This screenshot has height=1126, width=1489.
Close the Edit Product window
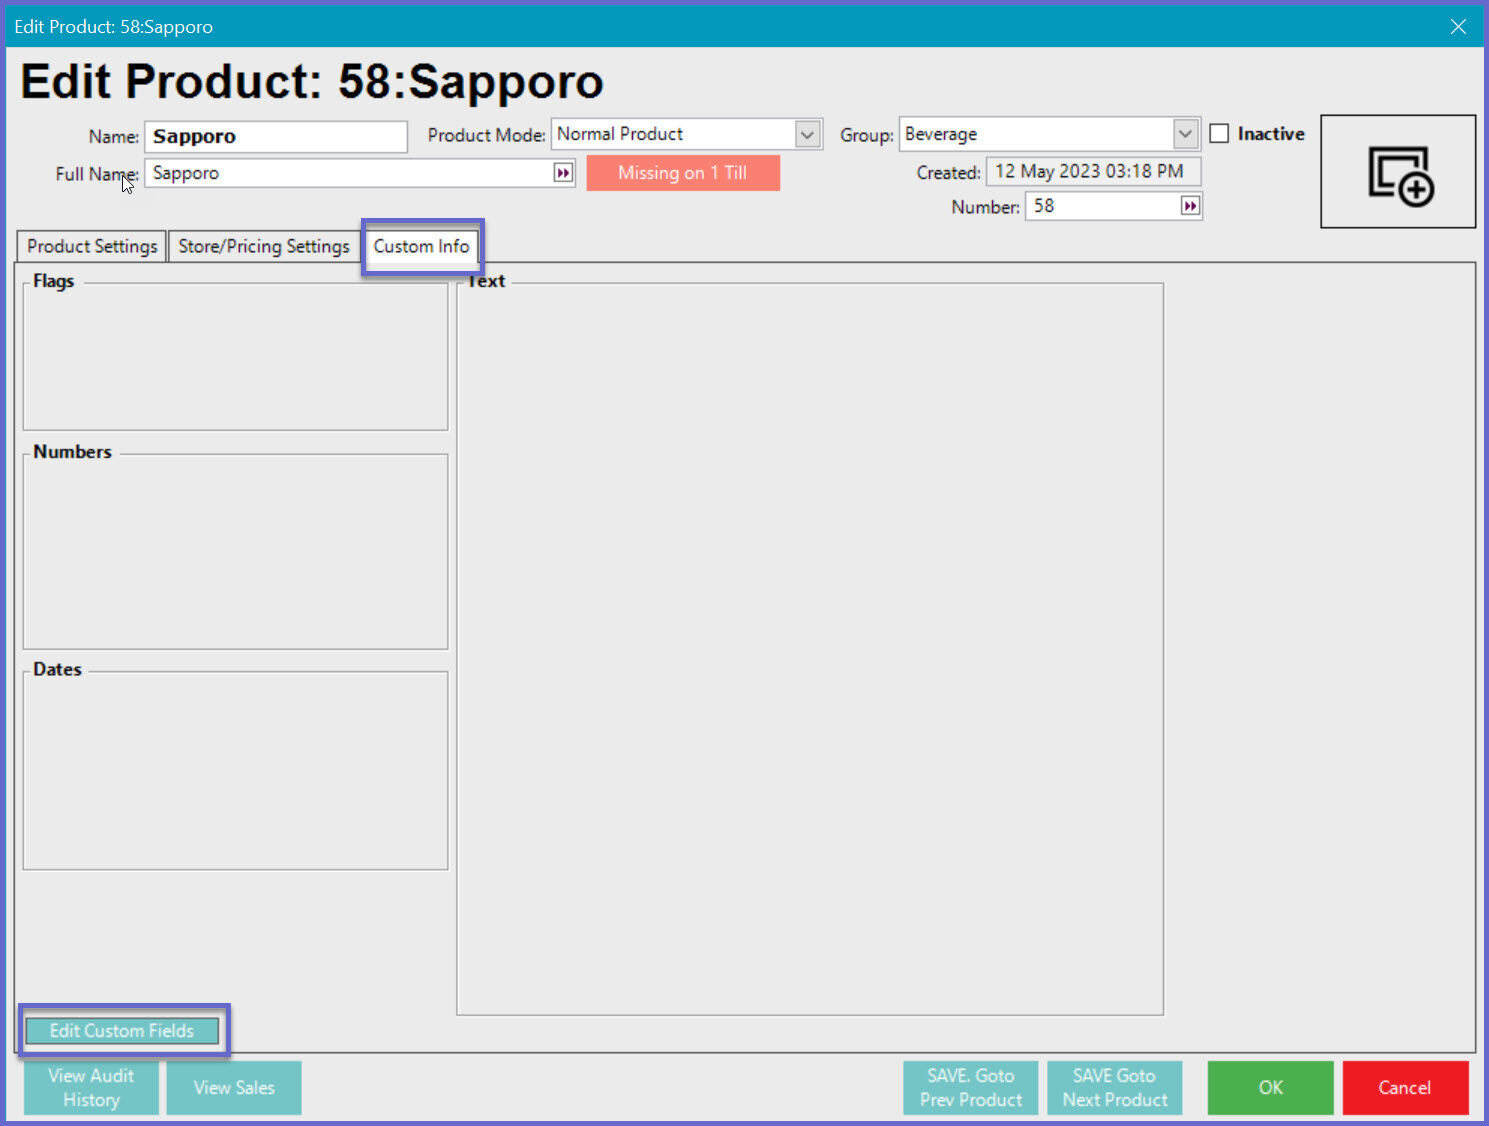(1458, 26)
